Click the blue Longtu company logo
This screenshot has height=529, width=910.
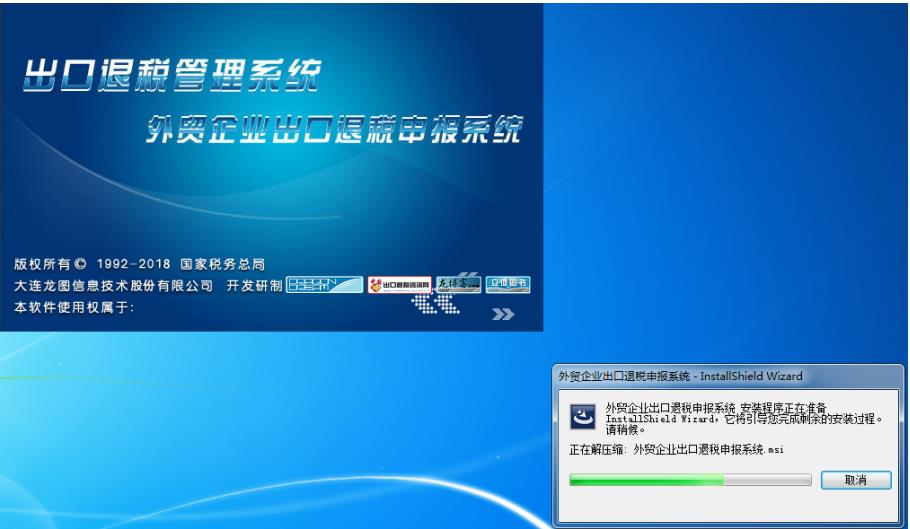[323, 286]
